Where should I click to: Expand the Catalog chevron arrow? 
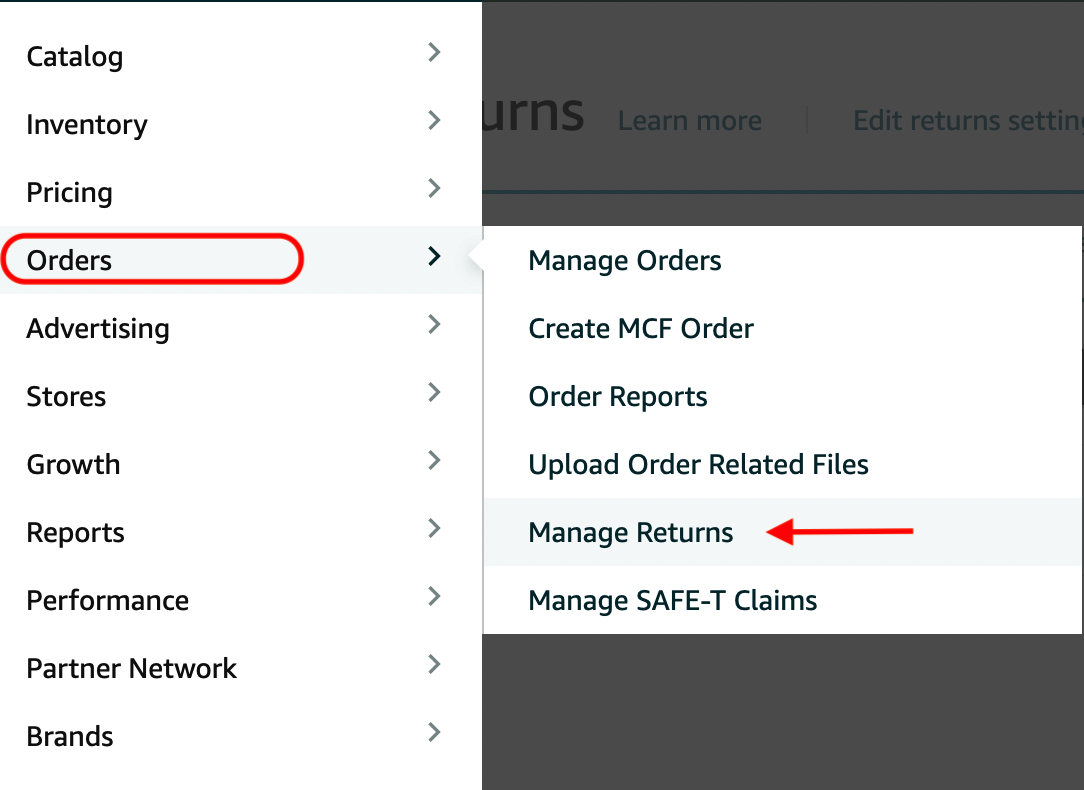[434, 52]
